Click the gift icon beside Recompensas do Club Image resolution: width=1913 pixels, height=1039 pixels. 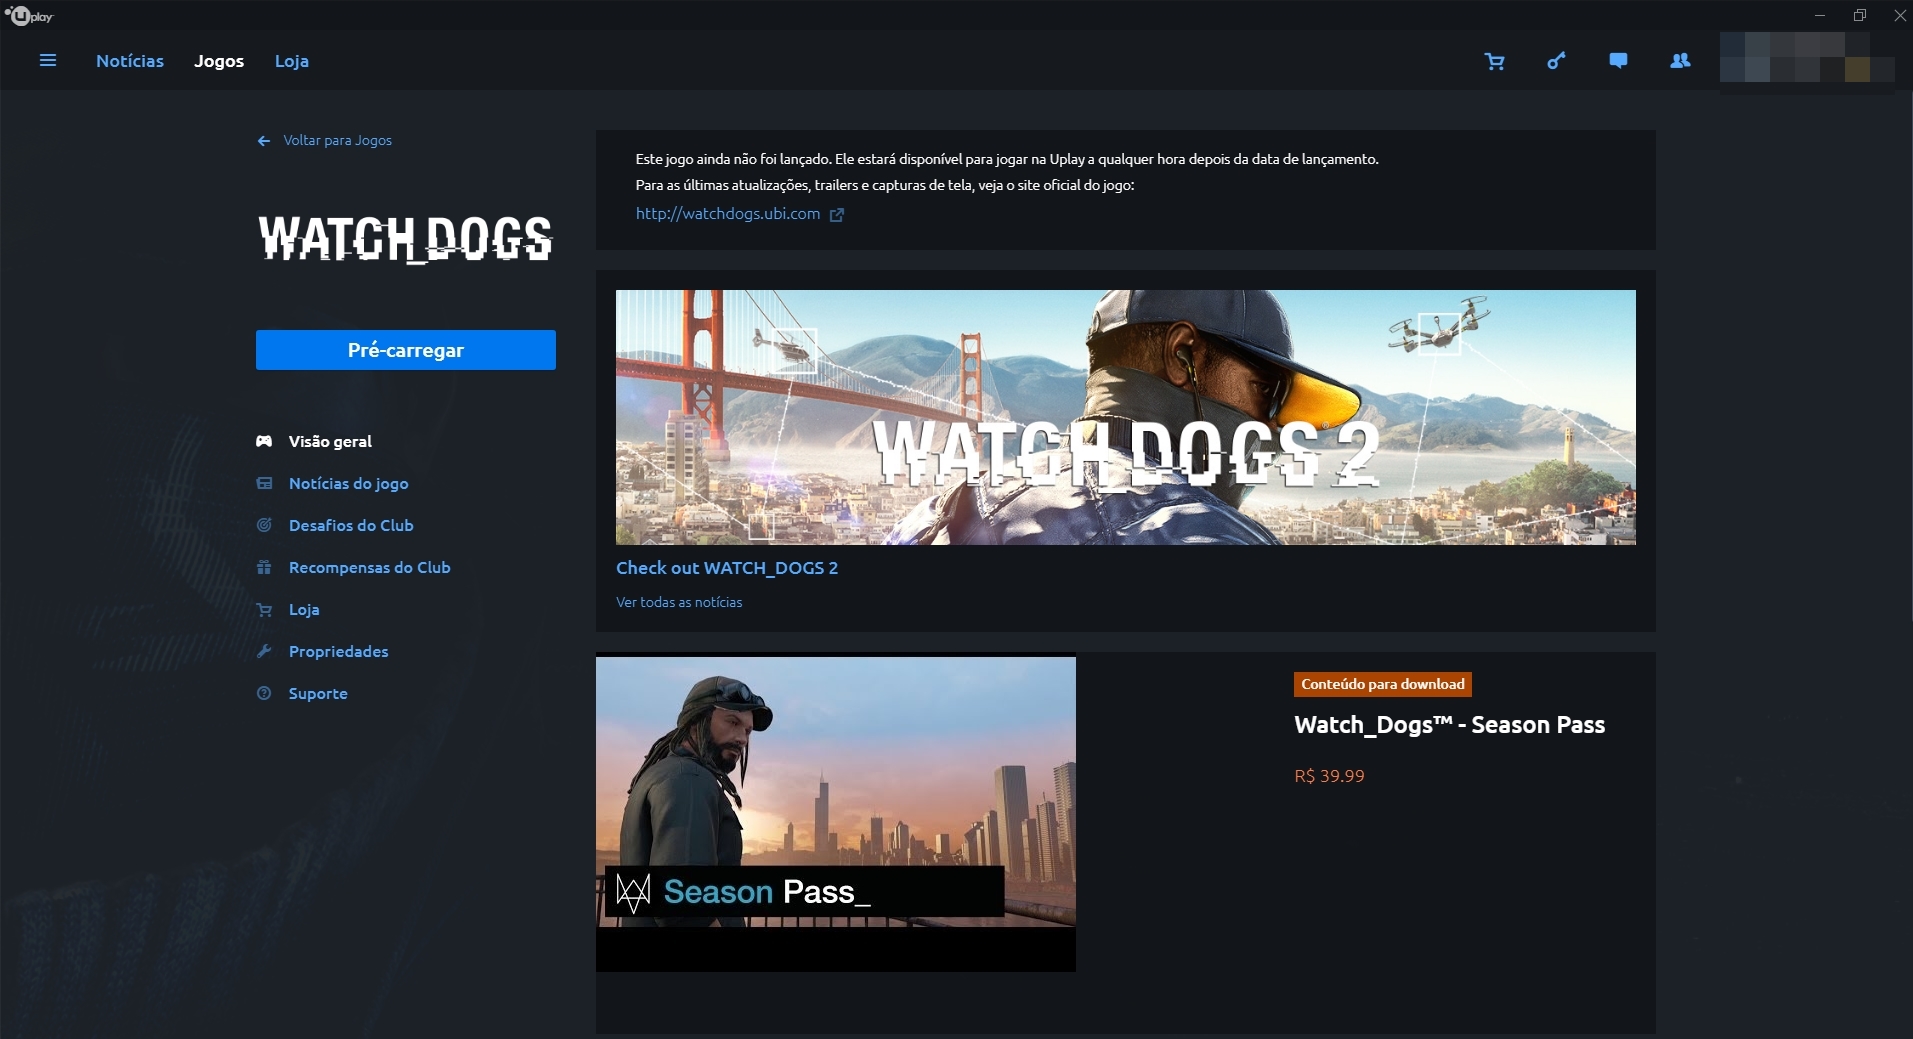[x=264, y=567]
